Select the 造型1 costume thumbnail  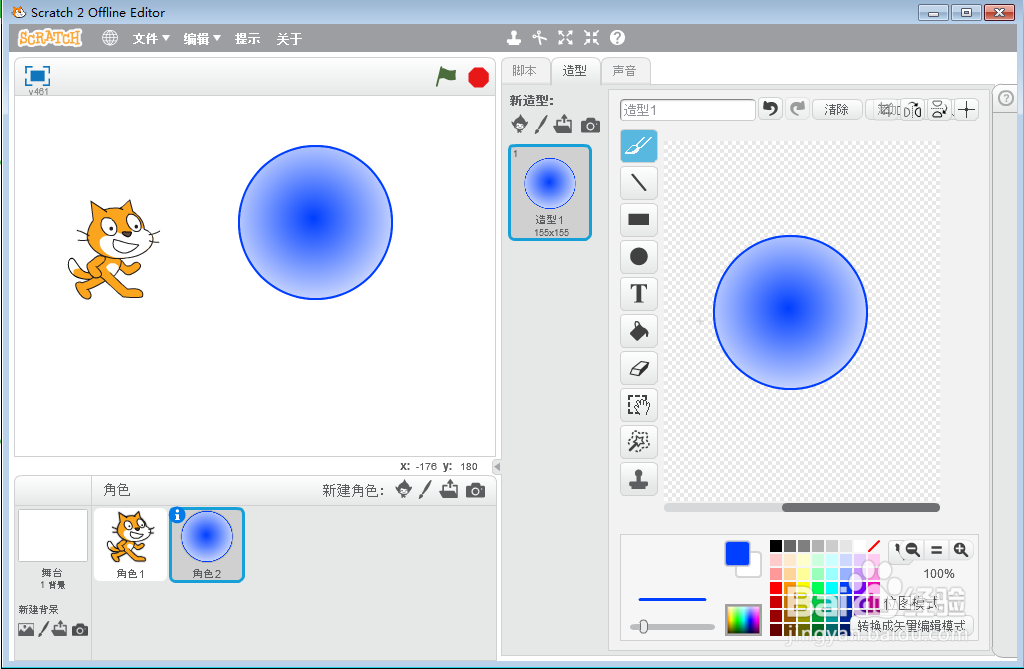pyautogui.click(x=550, y=192)
